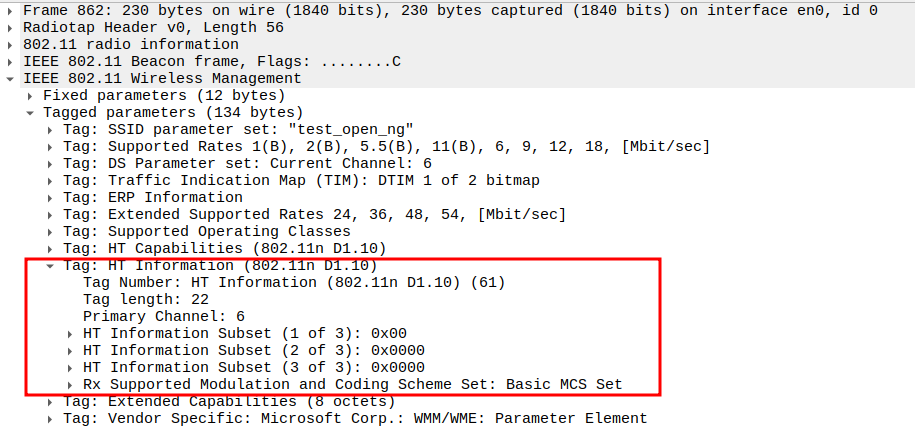Expand the SSID parameter set tag
The height and width of the screenshot is (448, 915).
tap(50, 129)
